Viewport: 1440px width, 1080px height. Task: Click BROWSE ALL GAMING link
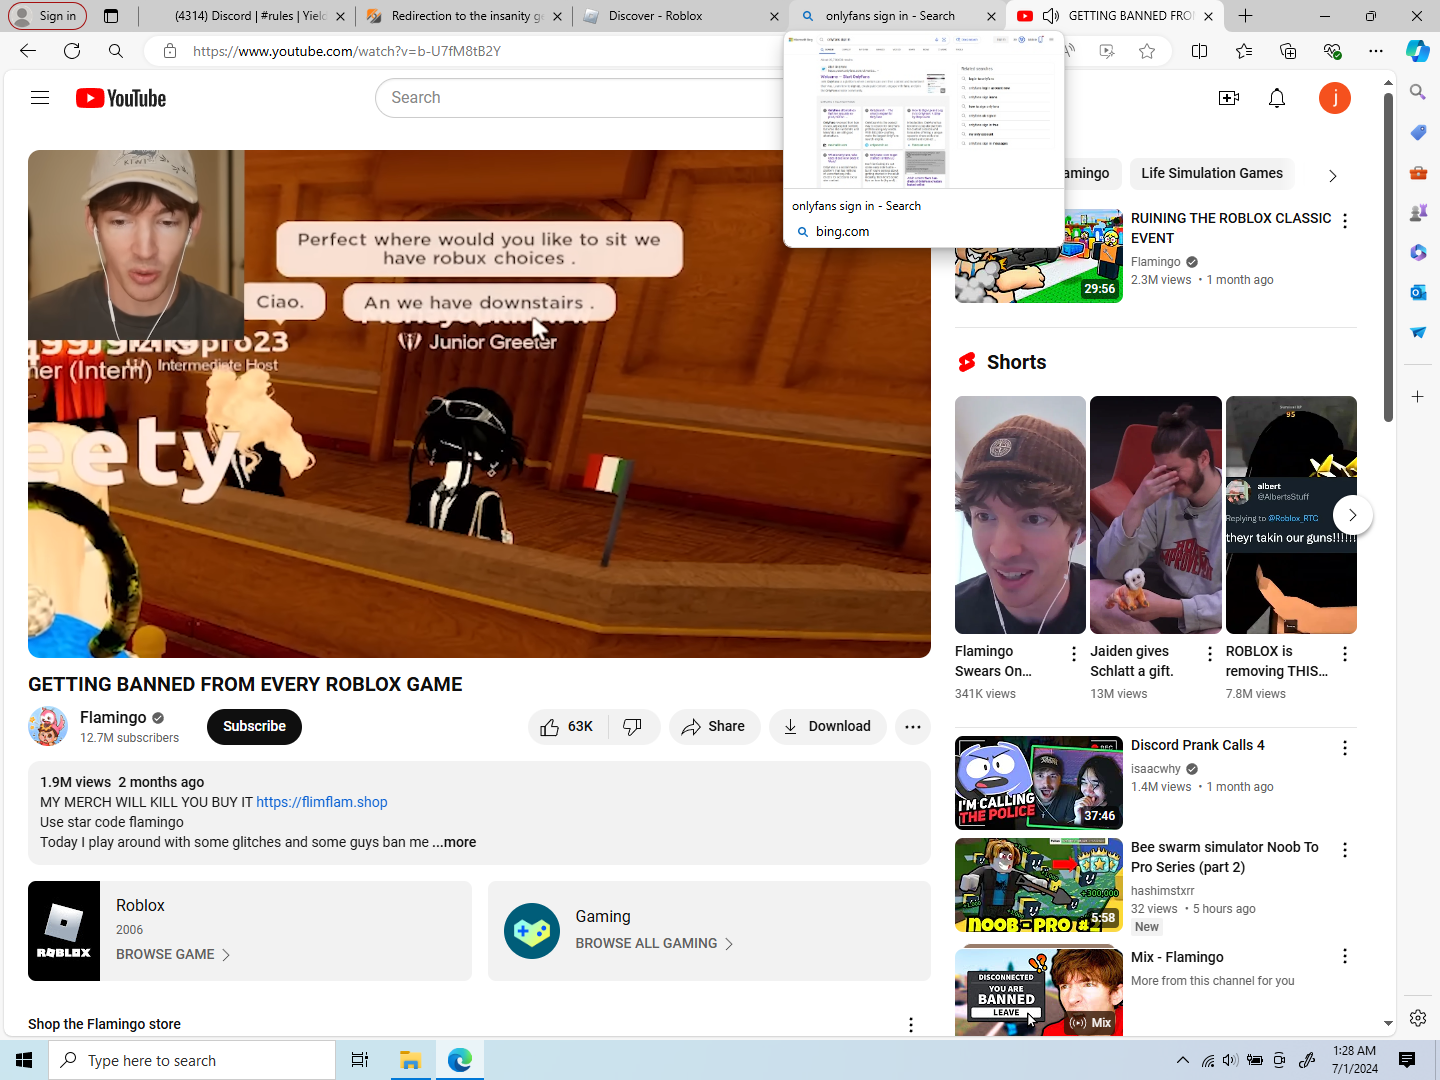click(655, 944)
